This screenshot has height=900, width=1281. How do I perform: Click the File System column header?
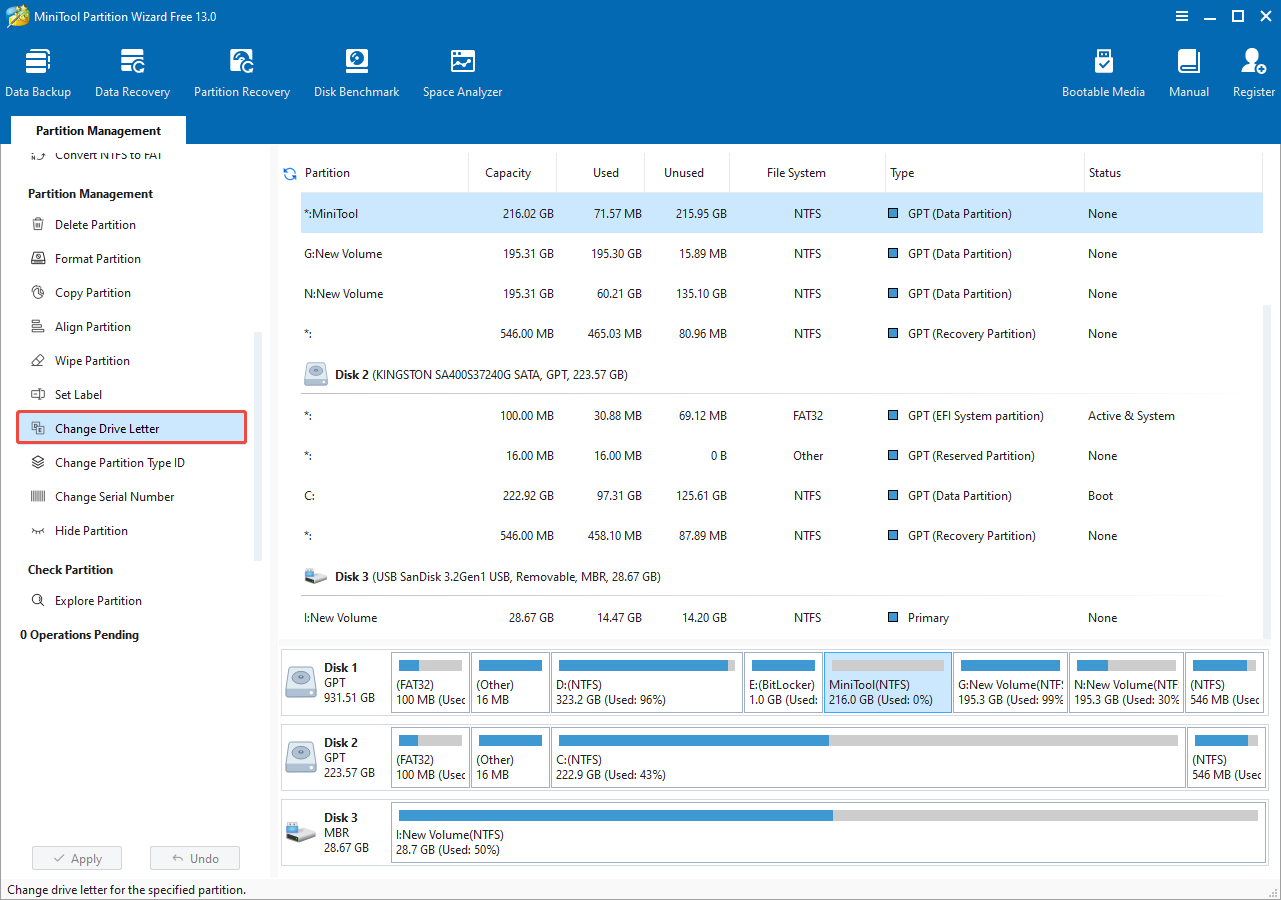[796, 173]
